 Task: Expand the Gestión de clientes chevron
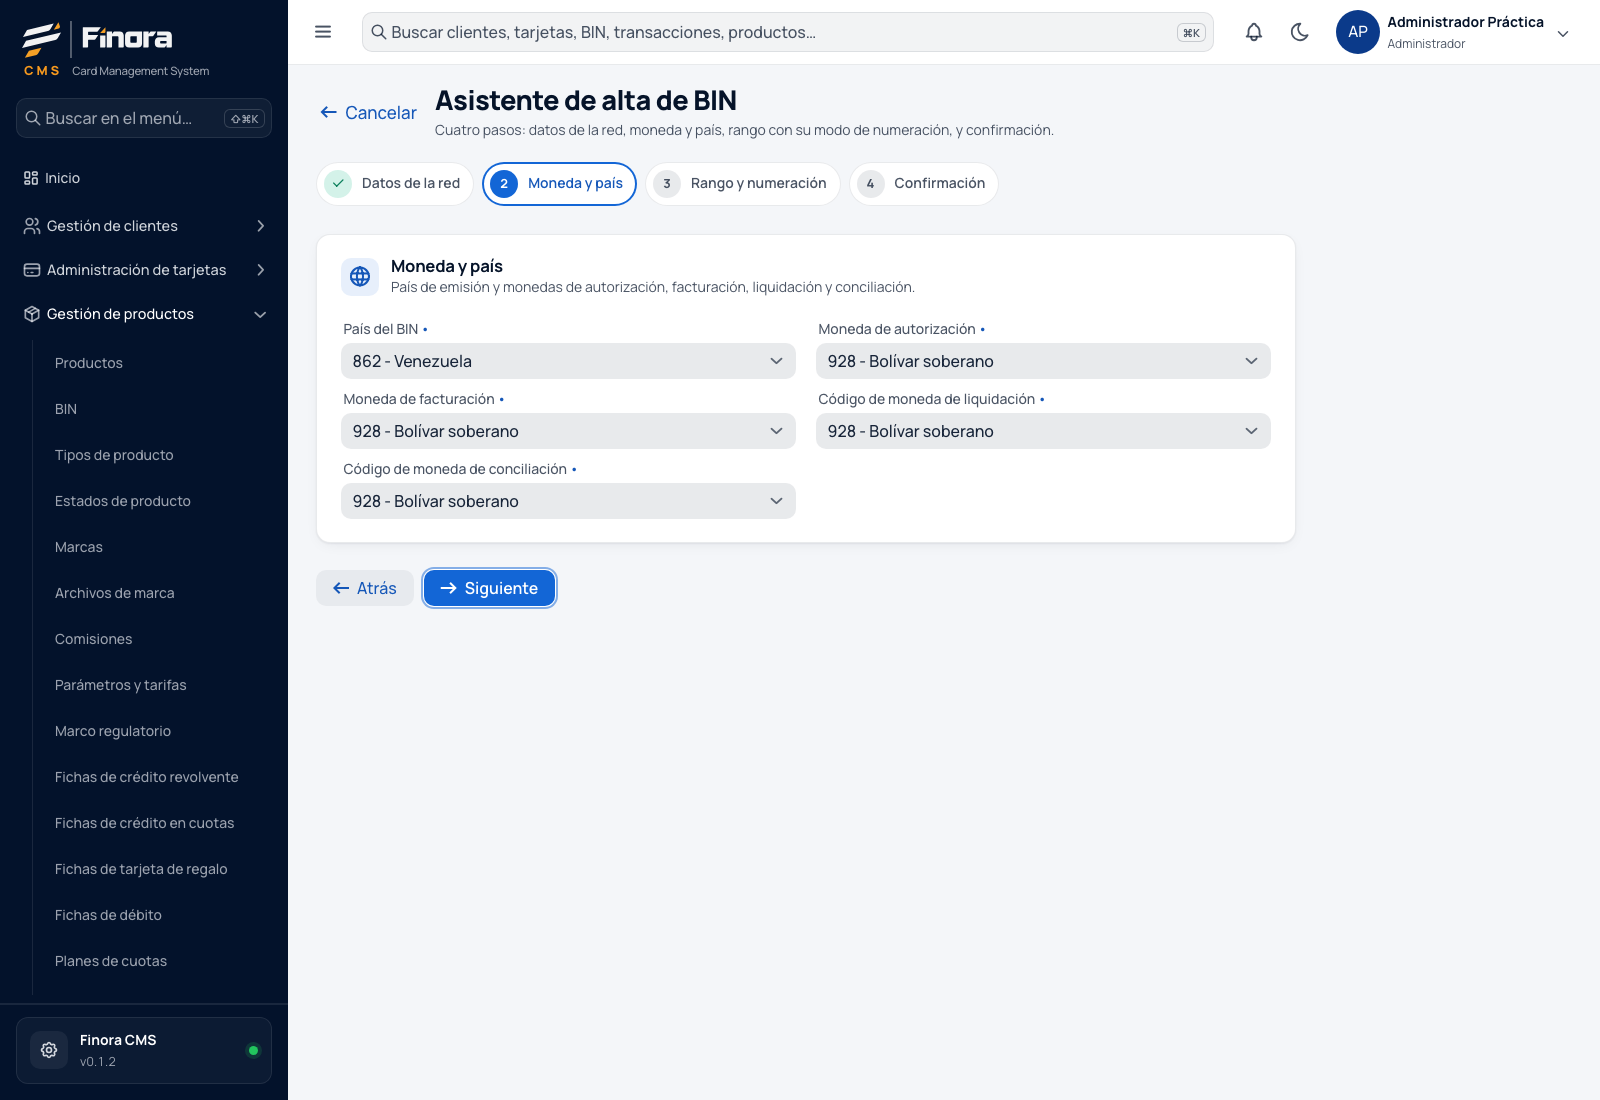tap(261, 226)
